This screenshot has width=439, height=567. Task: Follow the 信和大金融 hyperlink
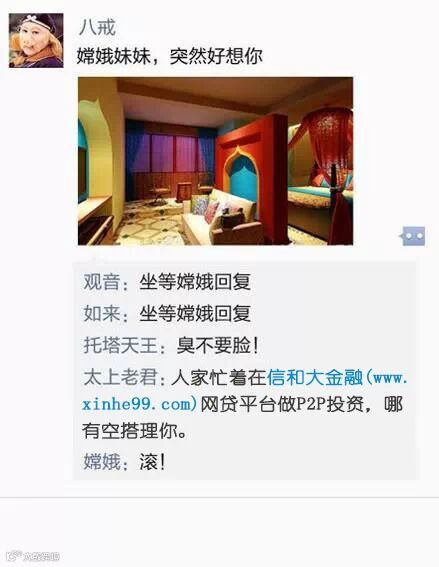coord(315,378)
